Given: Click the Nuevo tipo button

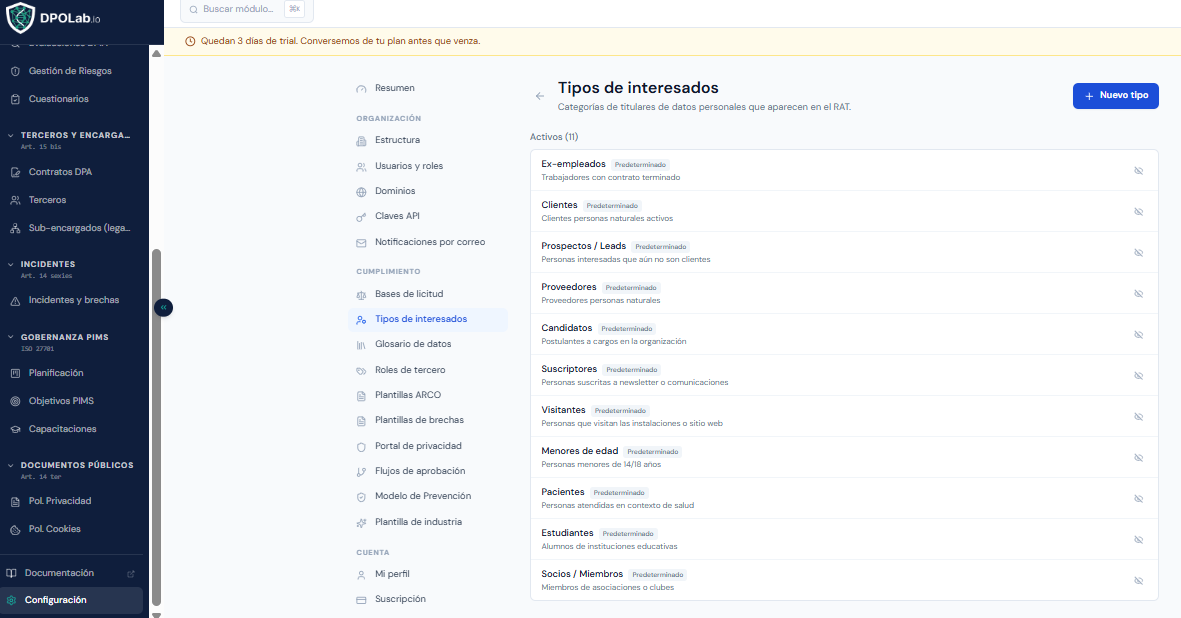Looking at the screenshot, I should click(1115, 96).
